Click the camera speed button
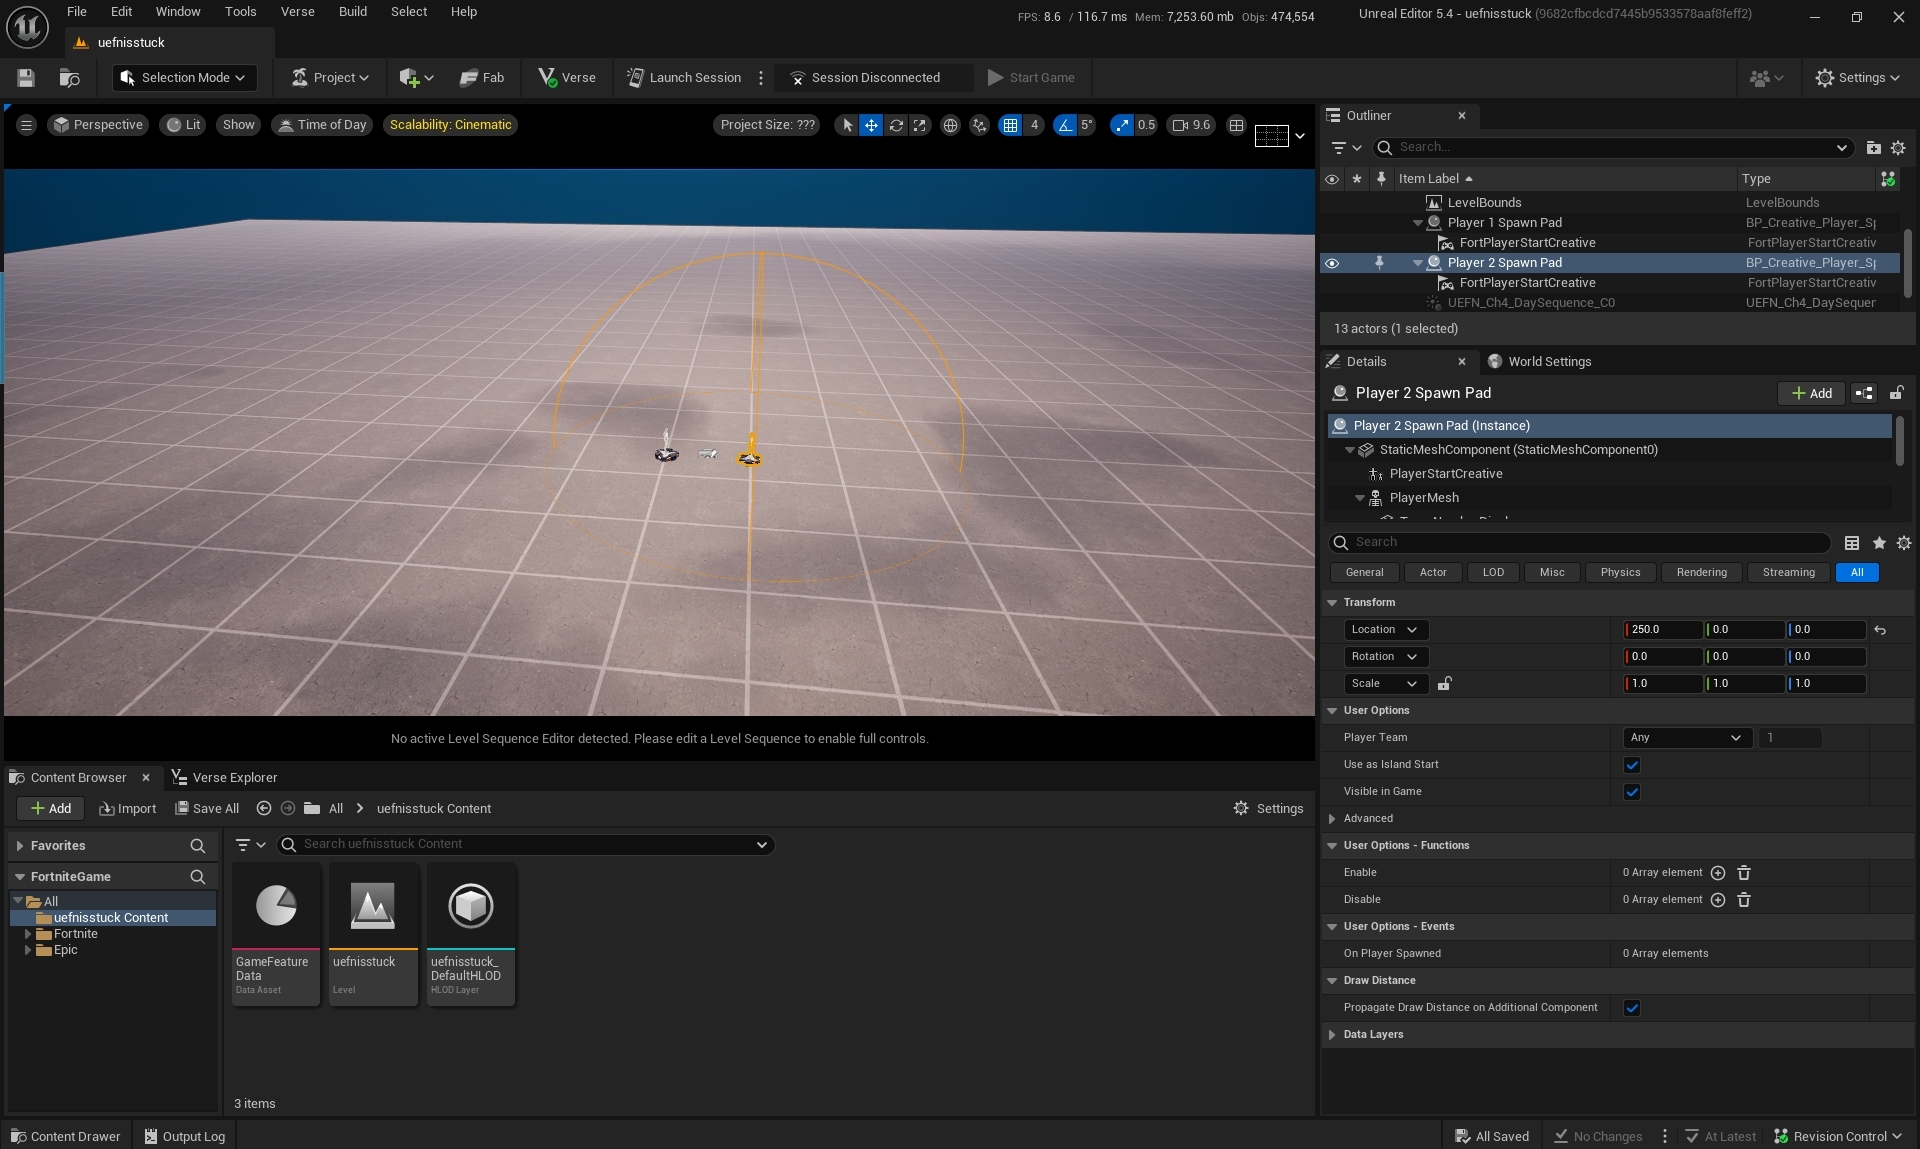This screenshot has height=1149, width=1920. point(1191,125)
